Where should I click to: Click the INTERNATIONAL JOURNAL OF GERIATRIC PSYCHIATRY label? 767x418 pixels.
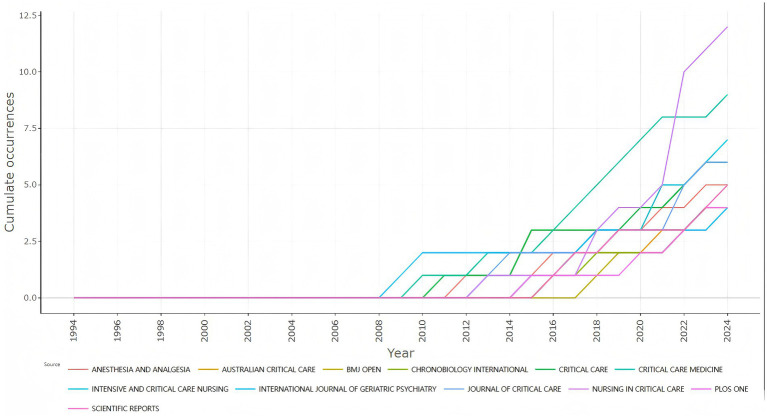(347, 389)
